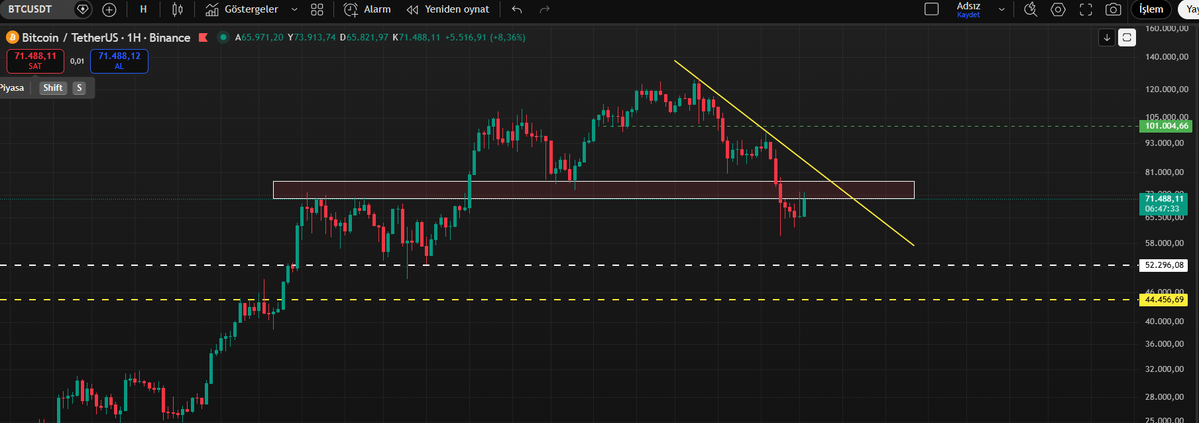Screen dimensions: 1199x423
Task: Redo the last chart action
Action: (x=544, y=9)
